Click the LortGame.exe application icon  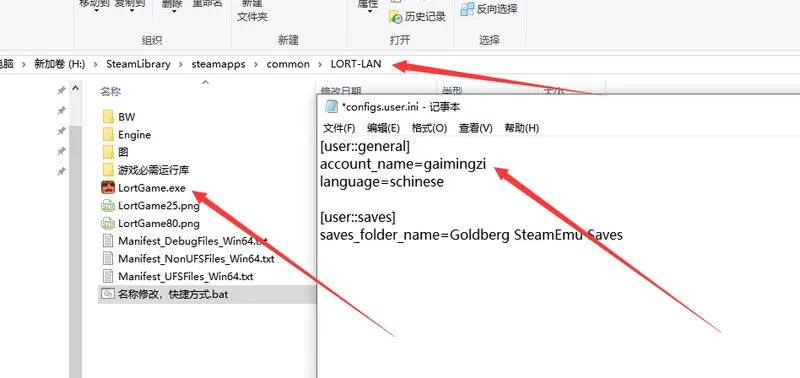coord(108,188)
